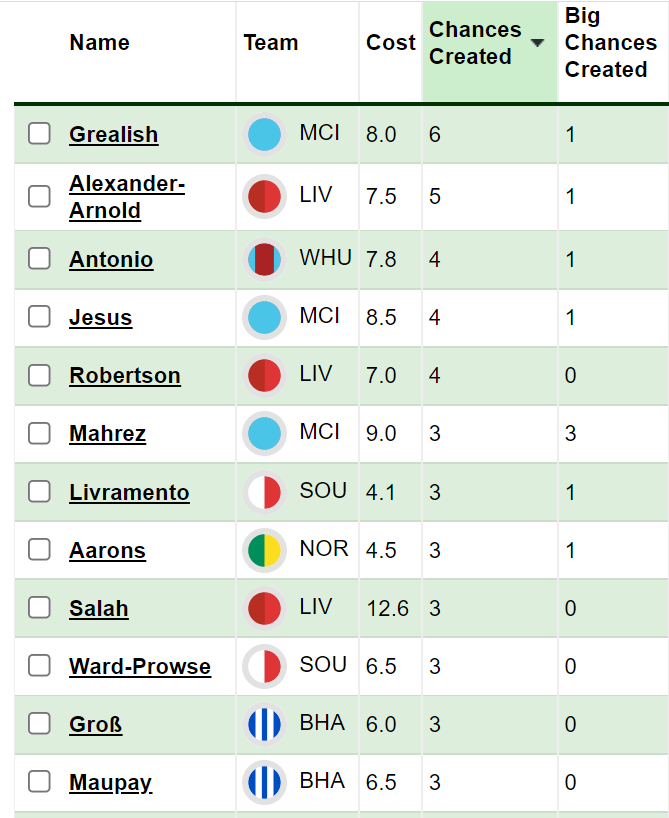Click the Norwich badge in Aarons' row
Image resolution: width=669 pixels, height=818 pixels.
click(265, 550)
